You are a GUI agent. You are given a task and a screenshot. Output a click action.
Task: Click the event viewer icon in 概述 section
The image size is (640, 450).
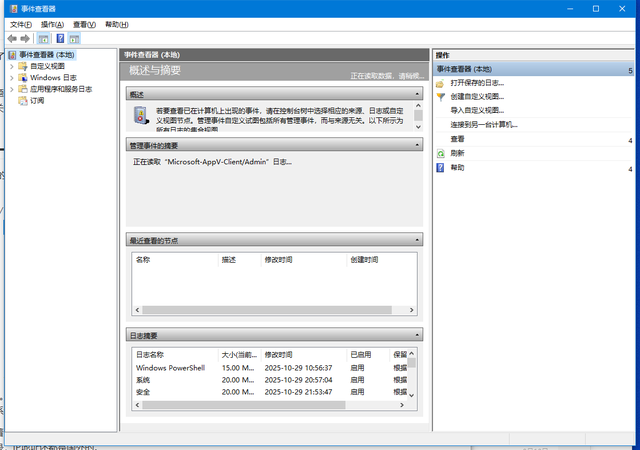click(141, 116)
